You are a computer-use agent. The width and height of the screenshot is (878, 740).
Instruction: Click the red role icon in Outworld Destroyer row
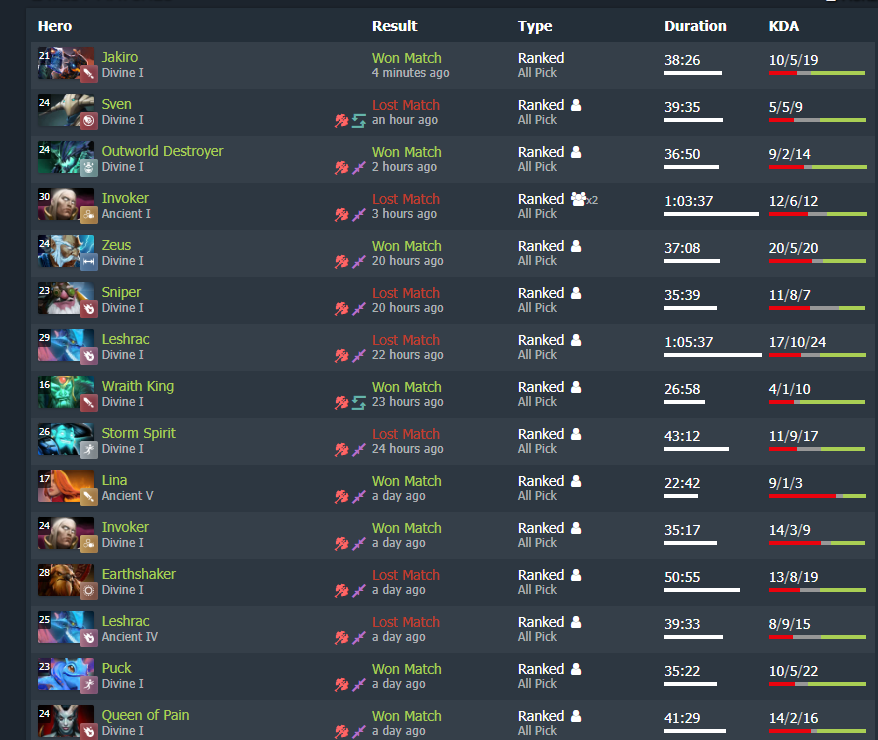point(342,167)
